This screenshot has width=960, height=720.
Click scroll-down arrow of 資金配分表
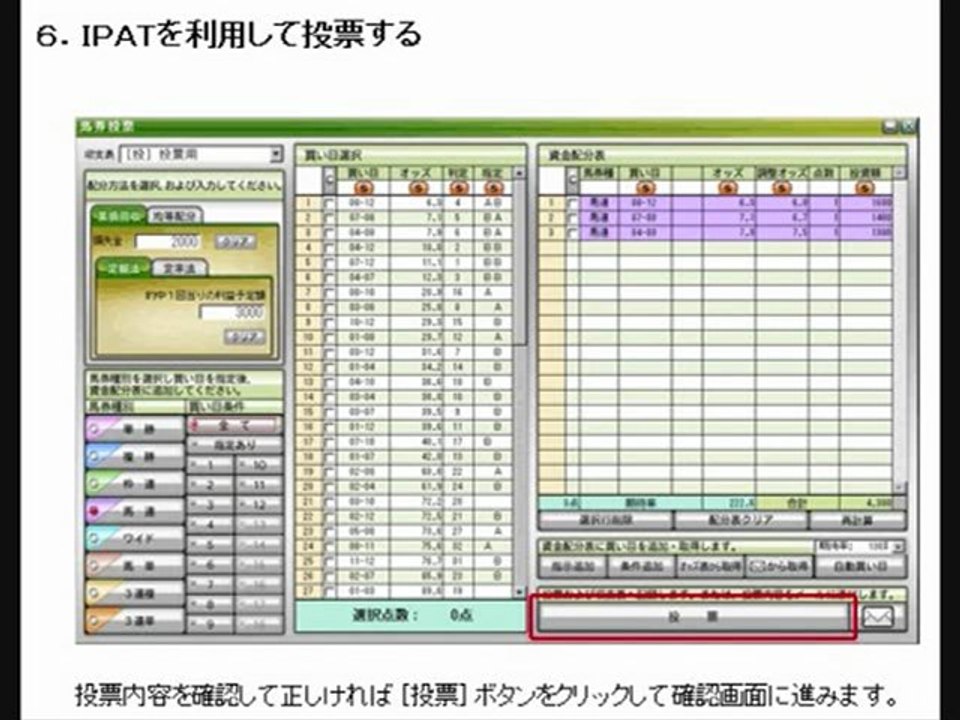tap(899, 487)
